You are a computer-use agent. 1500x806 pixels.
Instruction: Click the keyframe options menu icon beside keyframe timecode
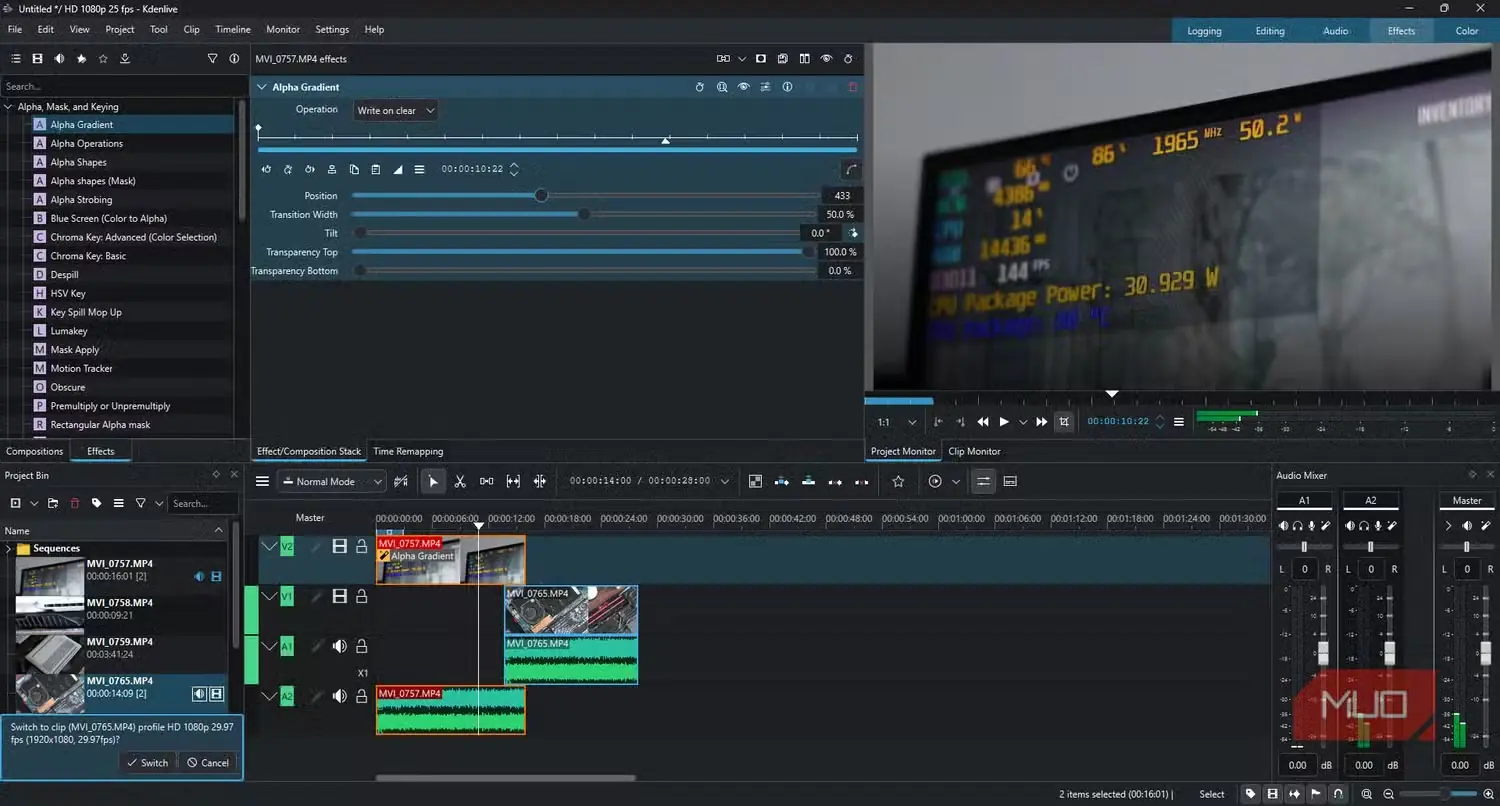pos(419,169)
